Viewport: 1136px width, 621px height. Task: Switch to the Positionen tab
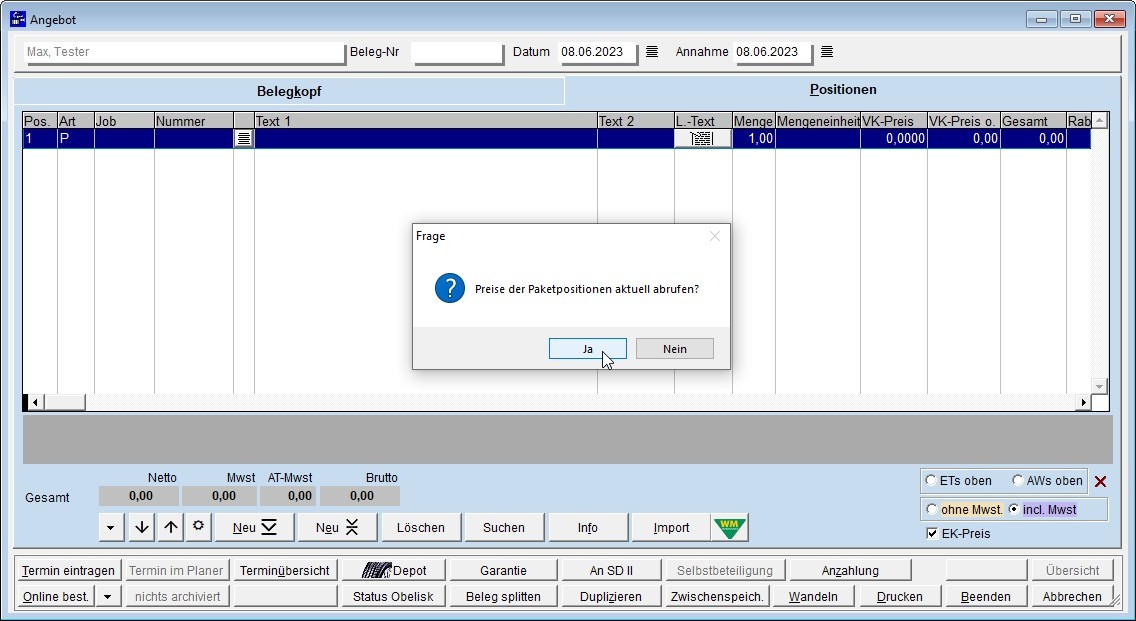(843, 90)
